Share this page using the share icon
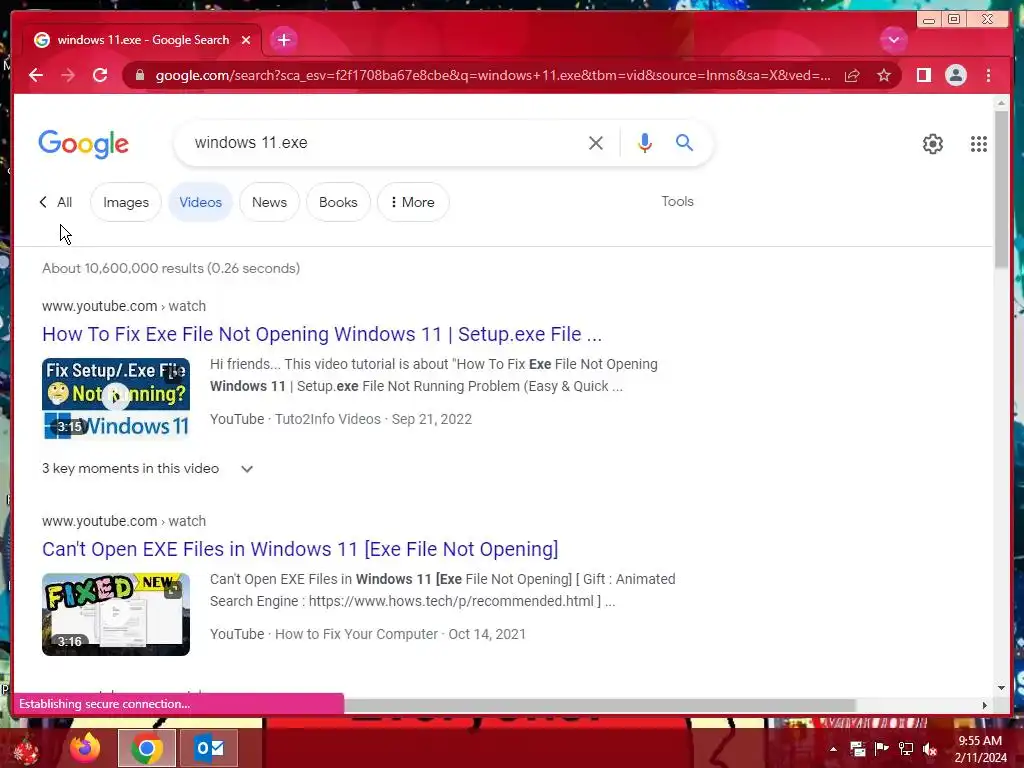 click(x=852, y=75)
